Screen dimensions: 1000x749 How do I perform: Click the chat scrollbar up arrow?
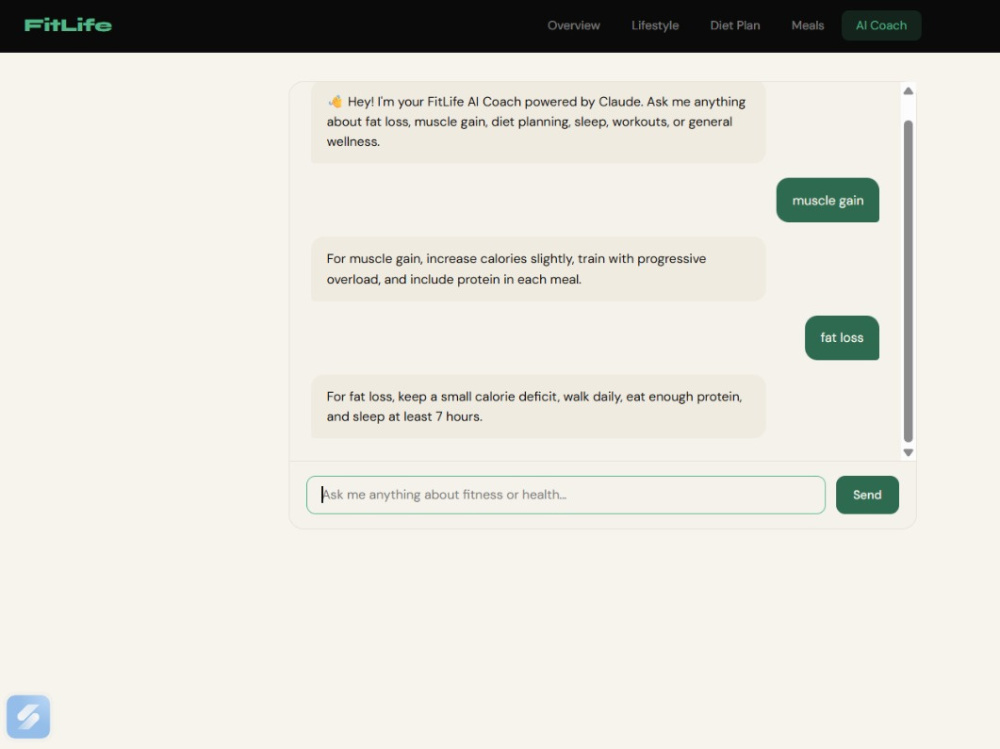pos(908,91)
